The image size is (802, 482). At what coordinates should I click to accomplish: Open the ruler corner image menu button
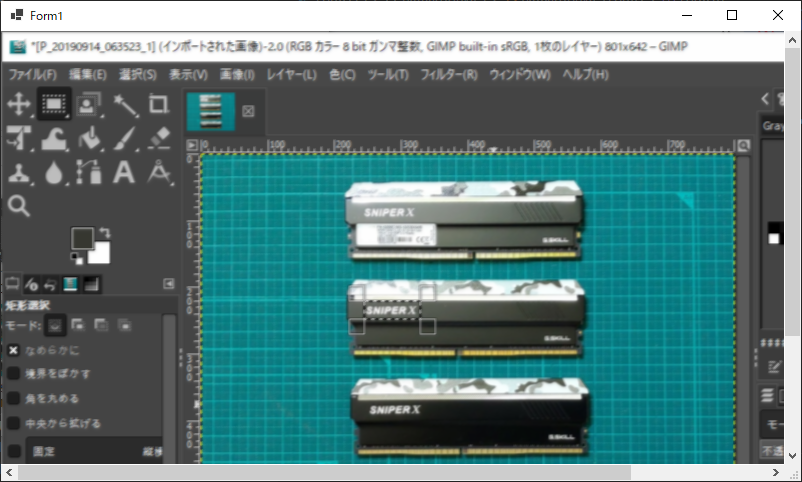[x=192, y=145]
